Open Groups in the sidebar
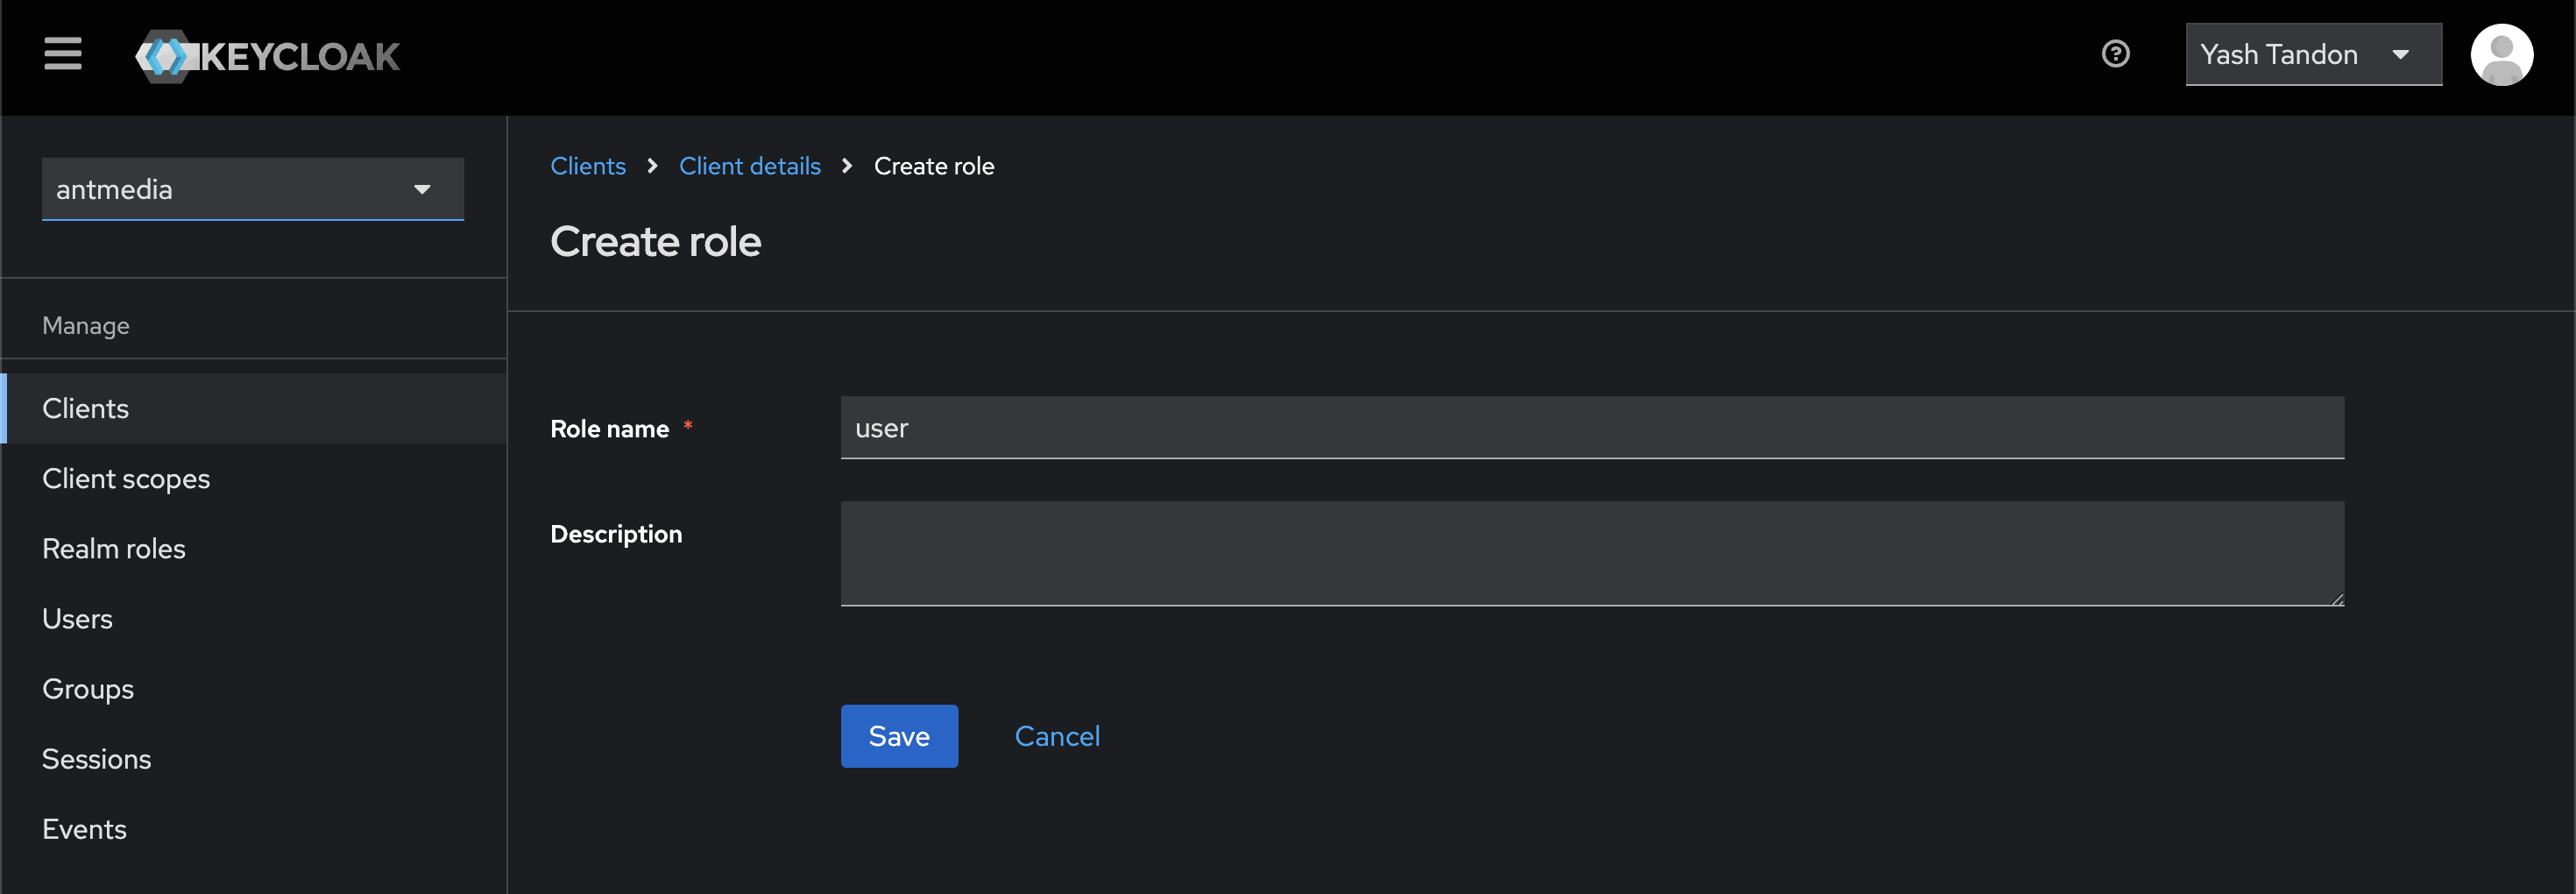Viewport: 2576px width, 894px height. point(255,689)
